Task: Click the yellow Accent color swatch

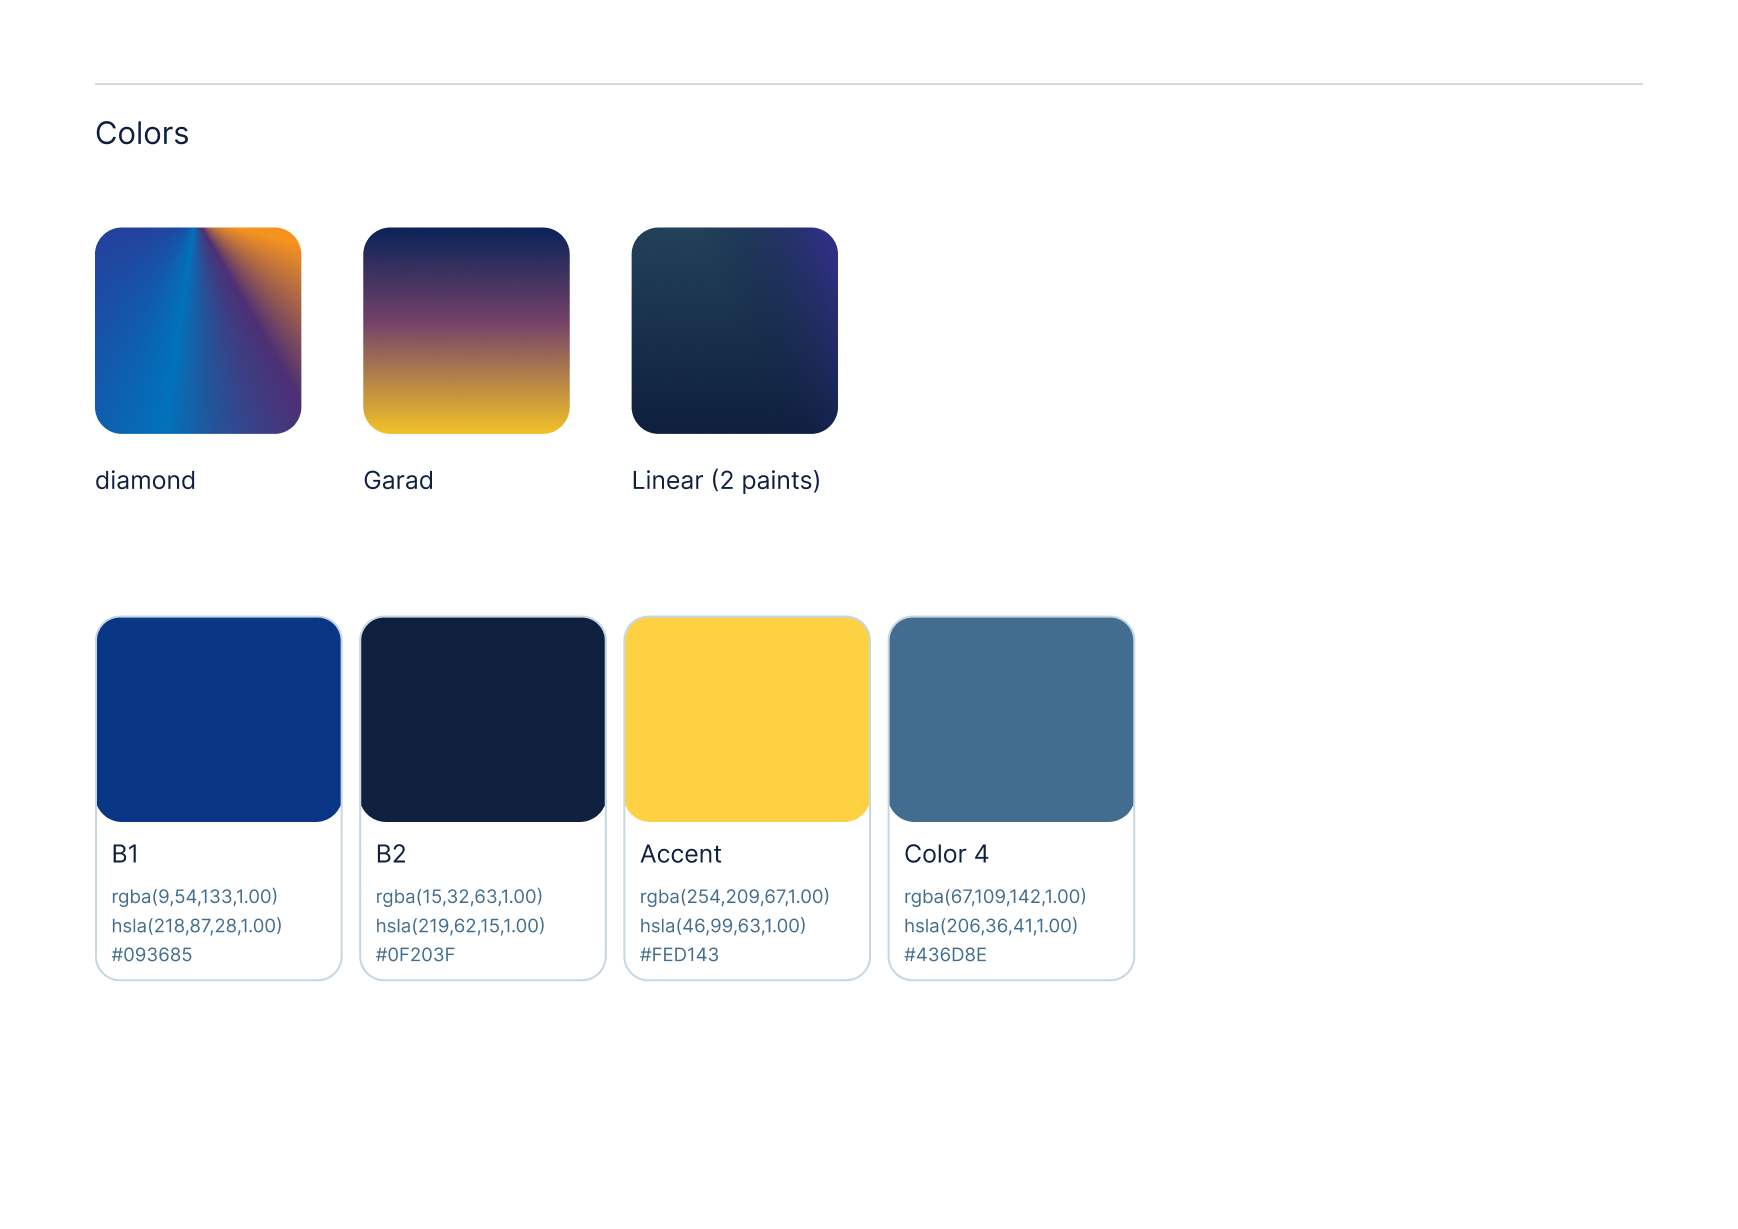Action: tap(746, 719)
